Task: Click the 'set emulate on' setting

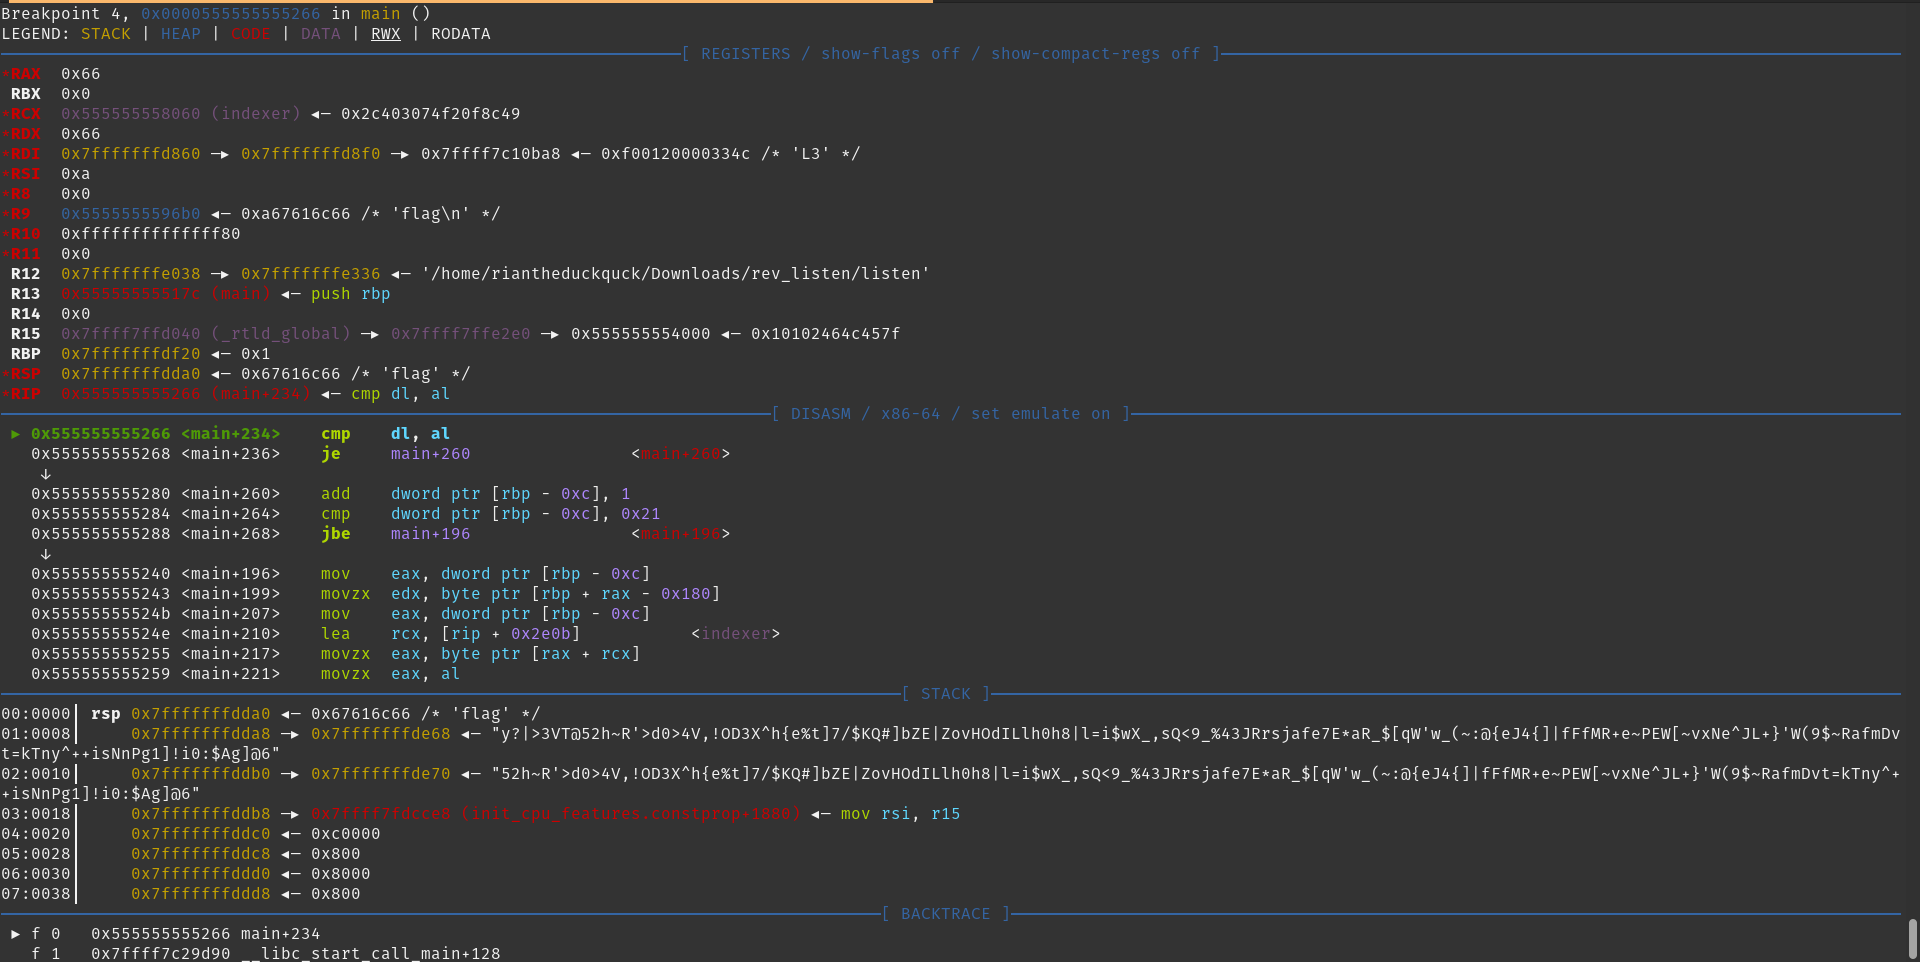Action: pyautogui.click(x=1040, y=414)
